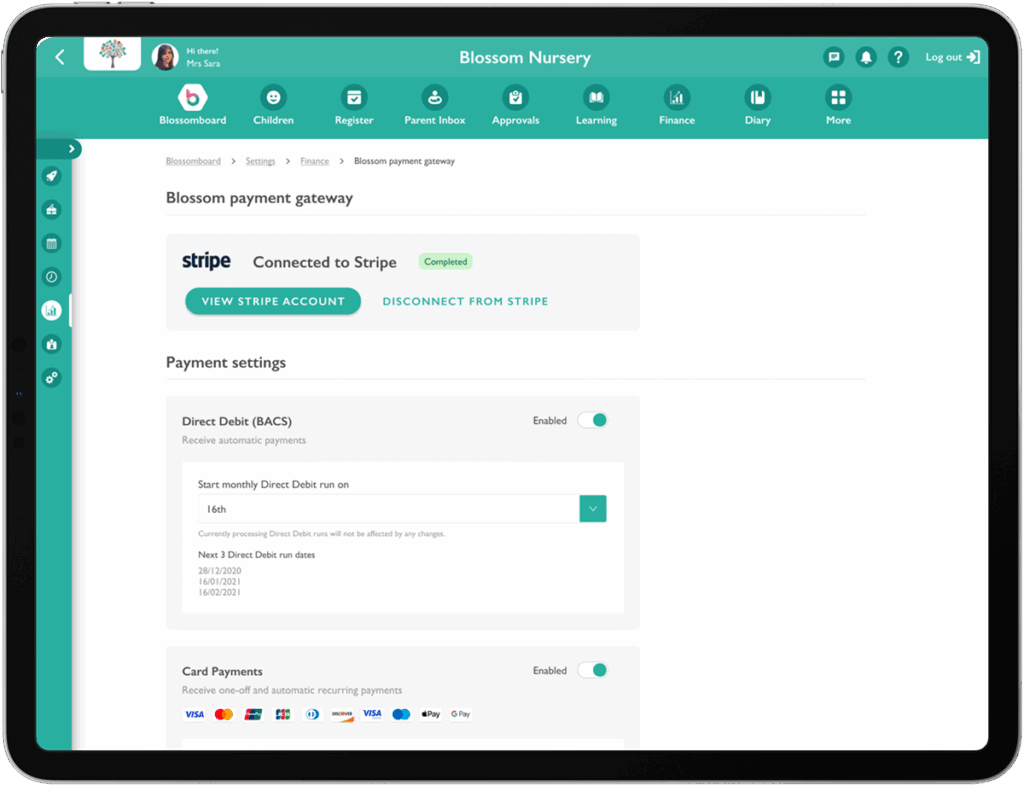Click Log out in the header
The image size is (1024, 786).
point(951,57)
